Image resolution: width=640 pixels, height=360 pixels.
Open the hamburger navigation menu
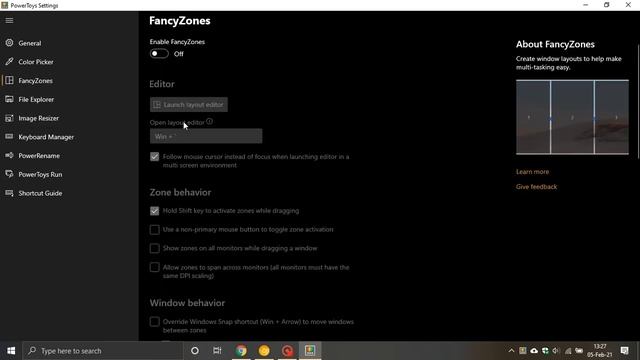click(x=9, y=20)
